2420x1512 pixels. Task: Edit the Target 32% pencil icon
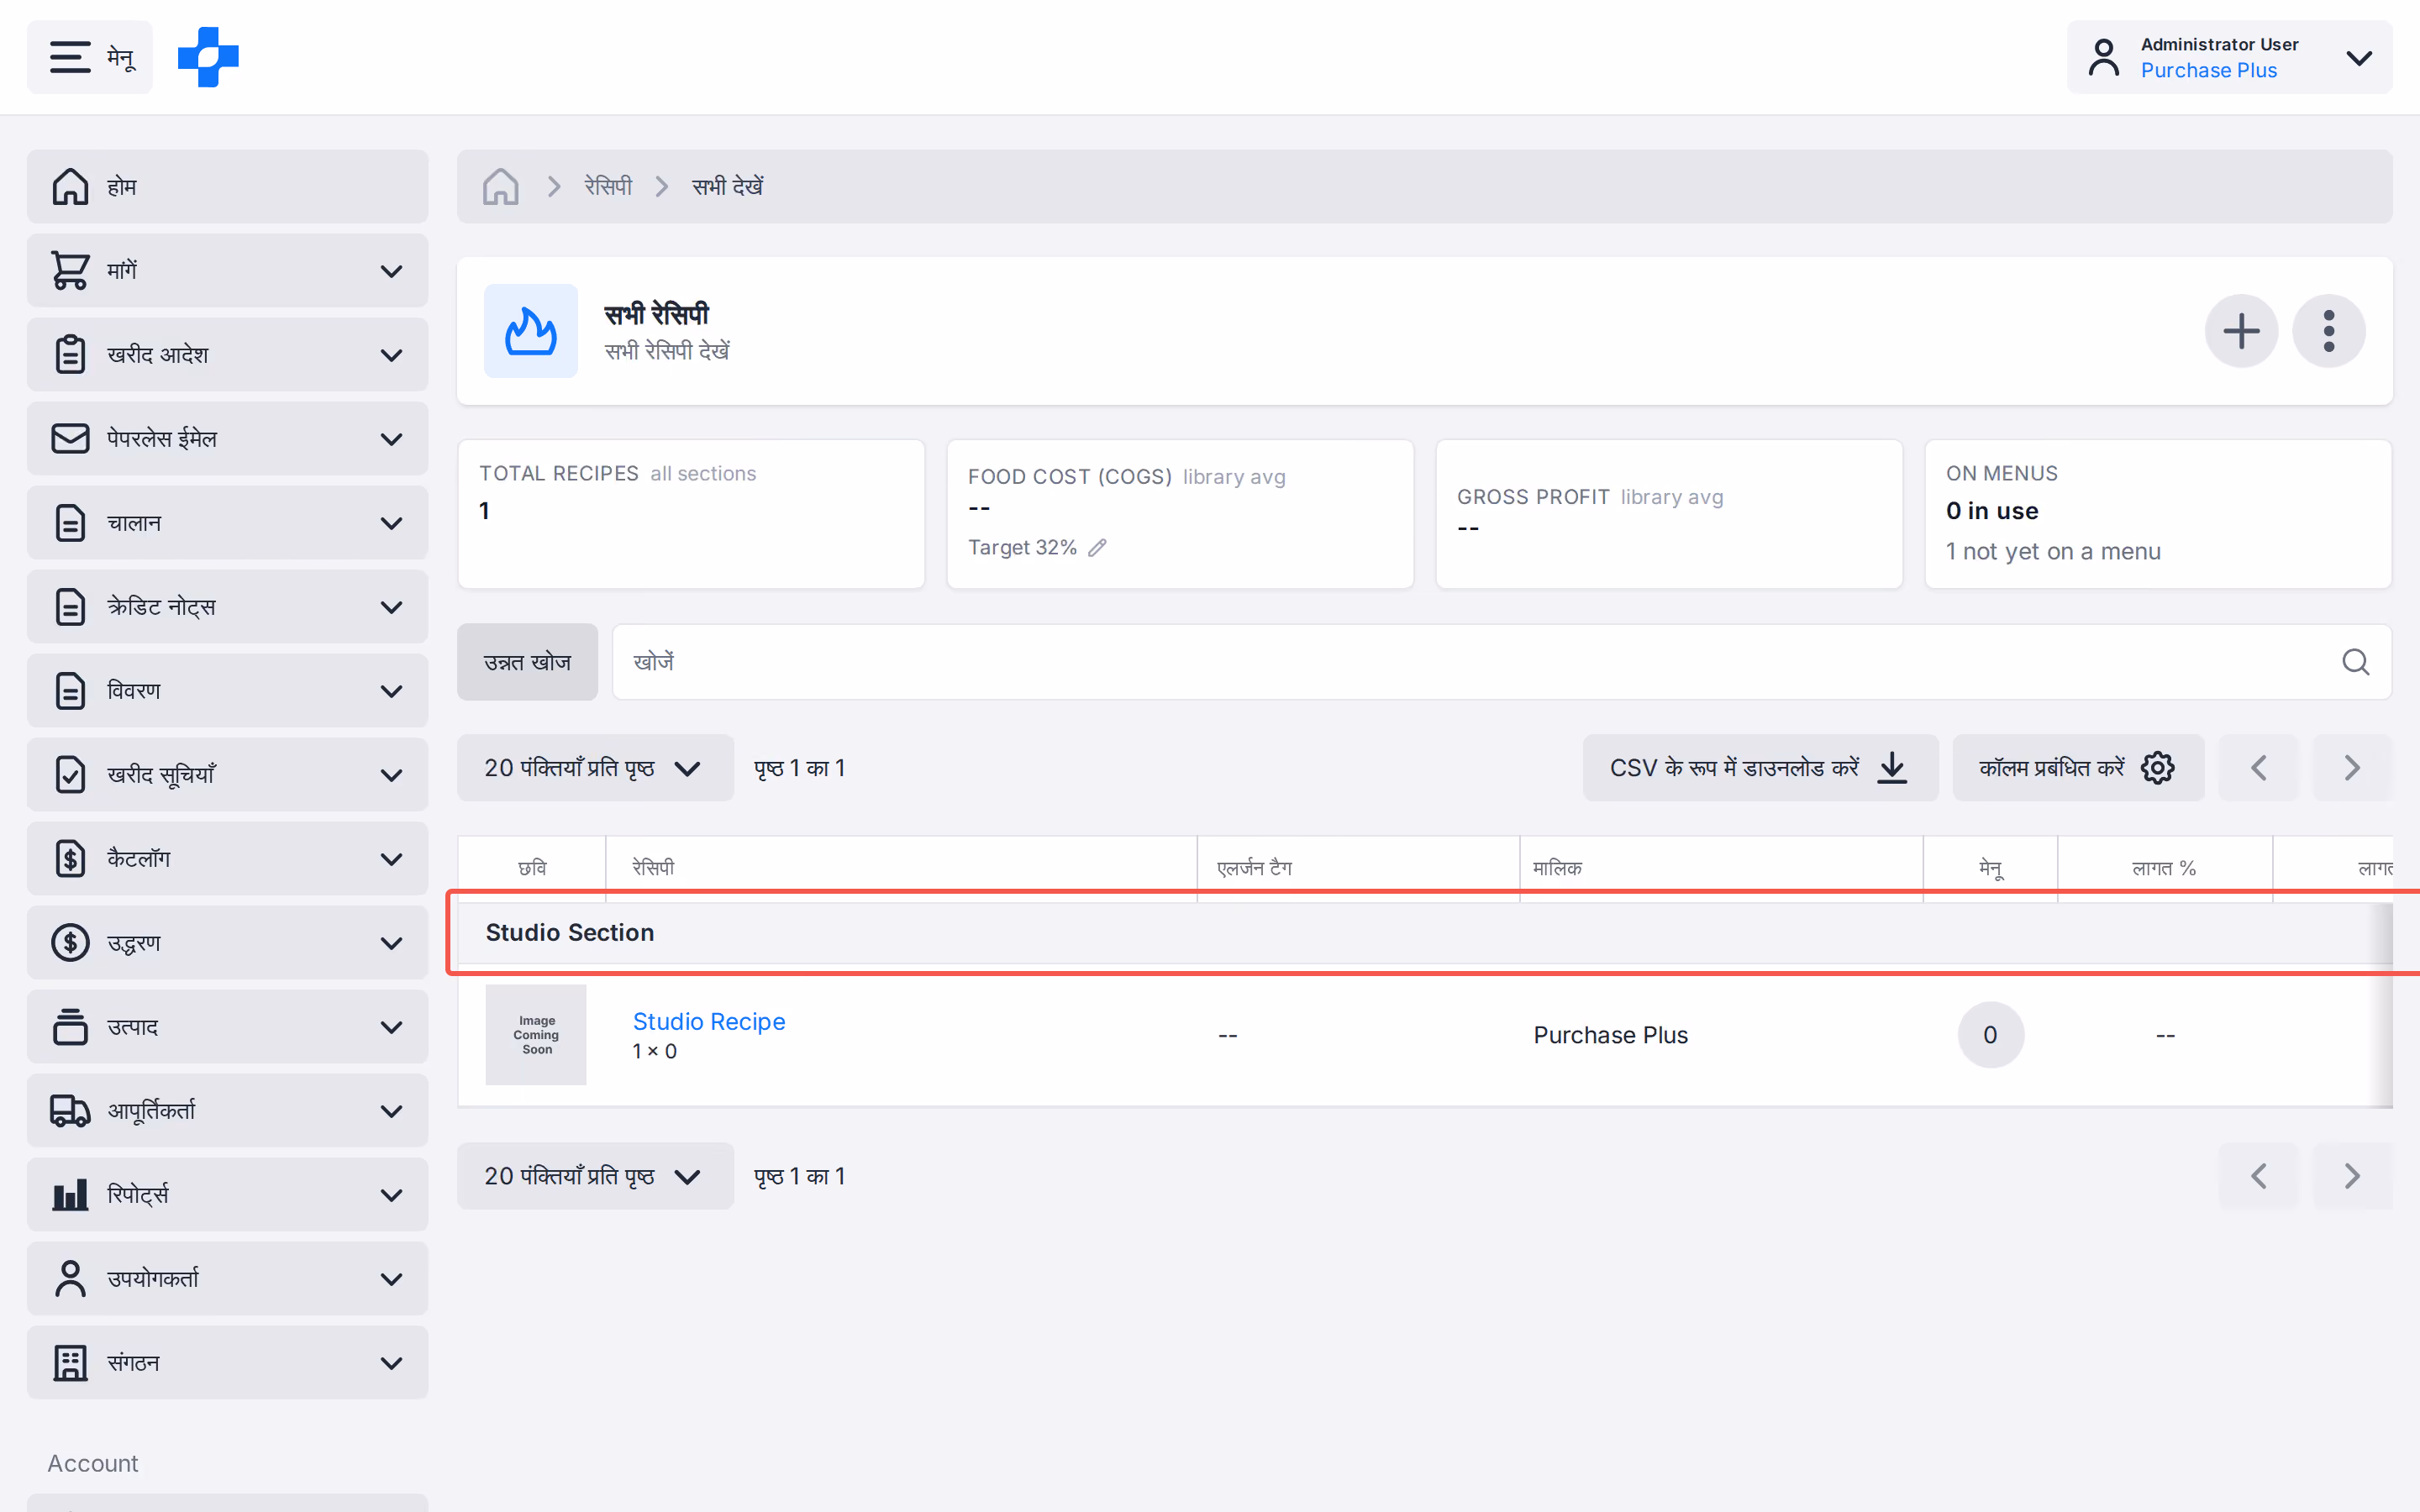[1097, 548]
